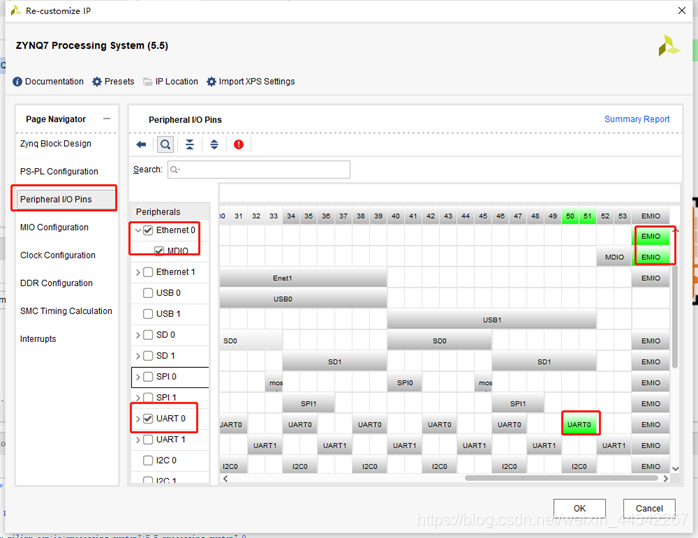Image resolution: width=698 pixels, height=538 pixels.
Task: Click the Enet1 pin span block
Action: click(x=303, y=278)
